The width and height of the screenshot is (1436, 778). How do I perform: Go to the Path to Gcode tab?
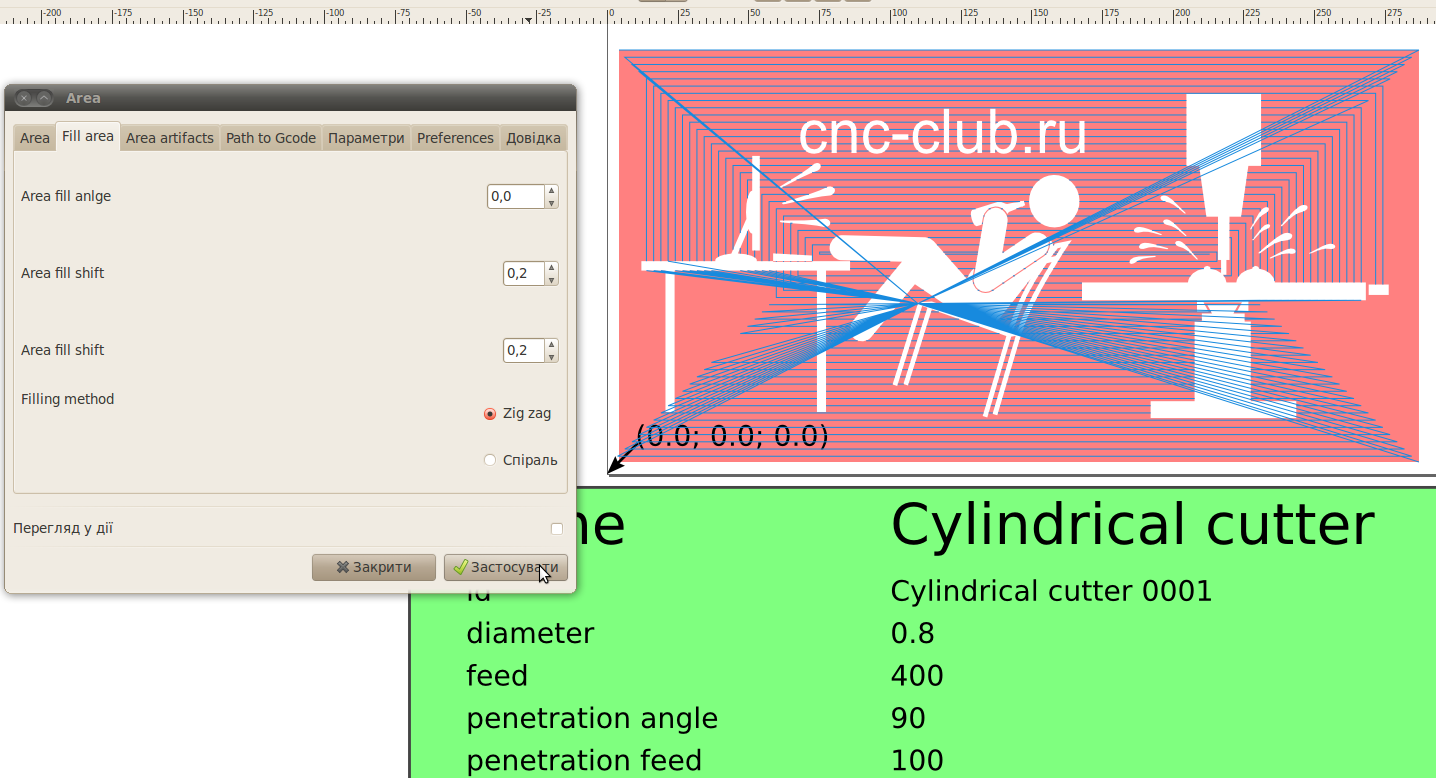pyautogui.click(x=271, y=138)
